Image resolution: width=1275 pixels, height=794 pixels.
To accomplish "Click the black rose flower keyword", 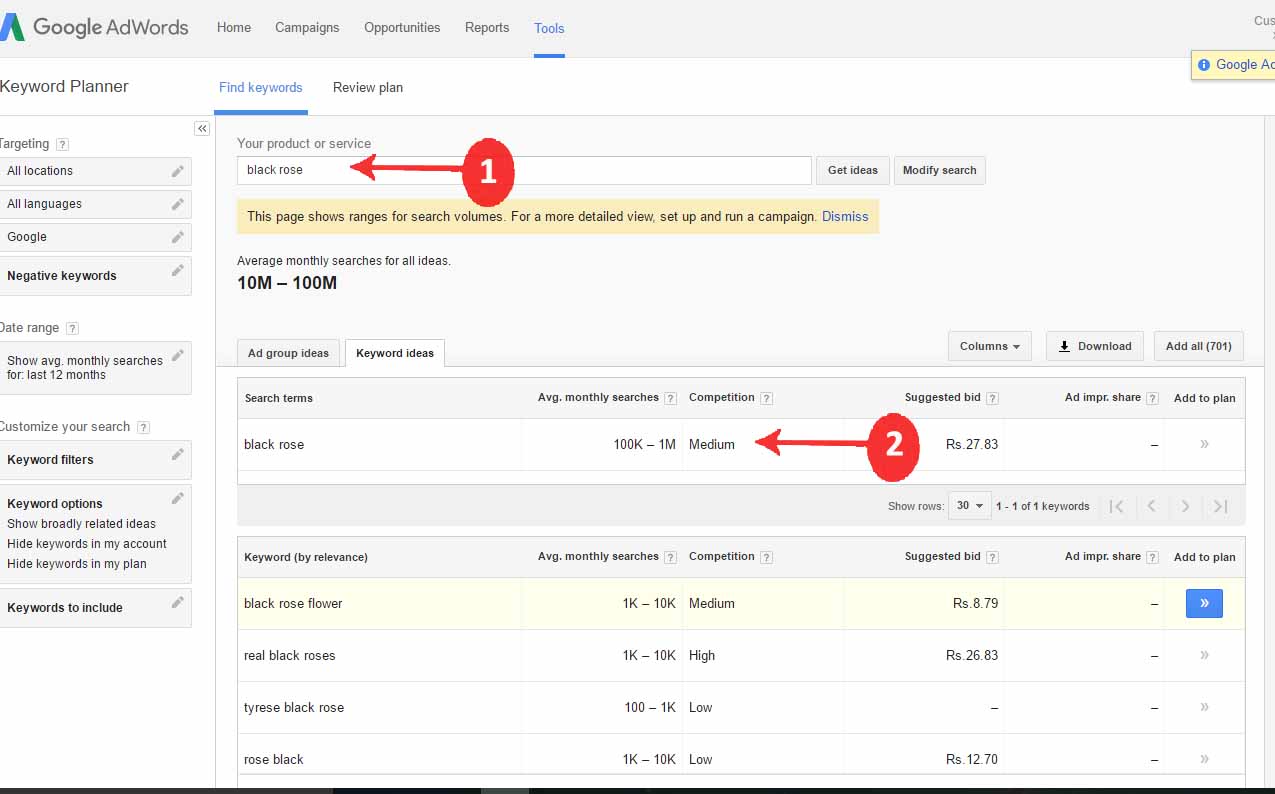I will tap(293, 604).
